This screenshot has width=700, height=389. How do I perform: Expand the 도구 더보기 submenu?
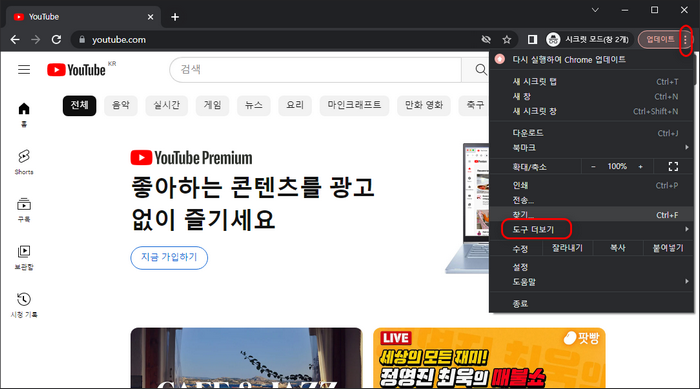click(x=592, y=230)
